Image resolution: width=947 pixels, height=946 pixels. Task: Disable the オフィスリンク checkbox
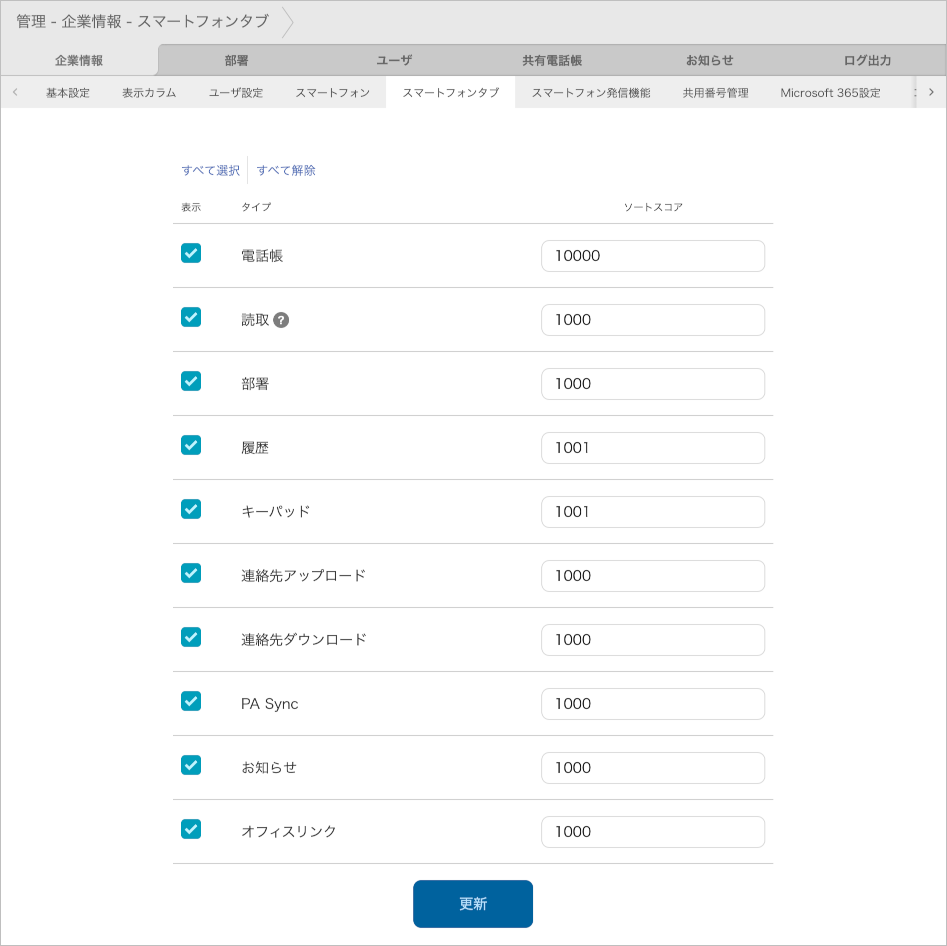190,831
